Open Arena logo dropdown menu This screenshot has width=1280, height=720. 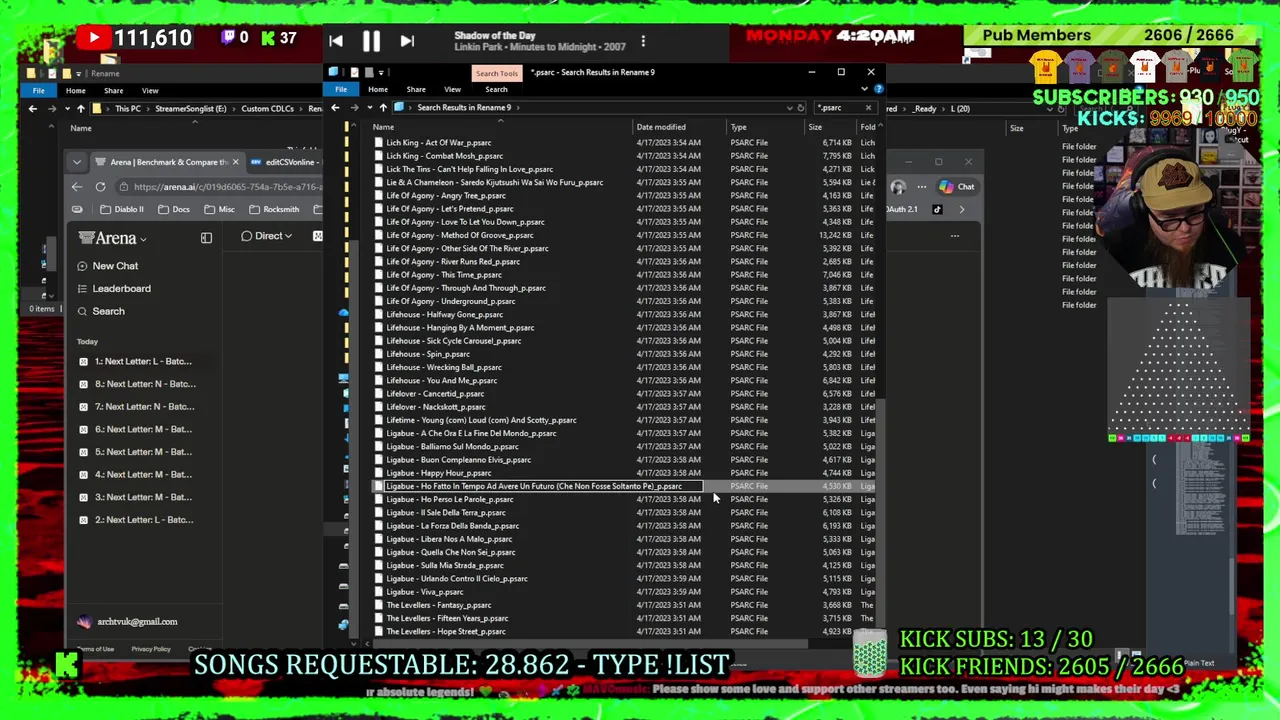(x=113, y=238)
